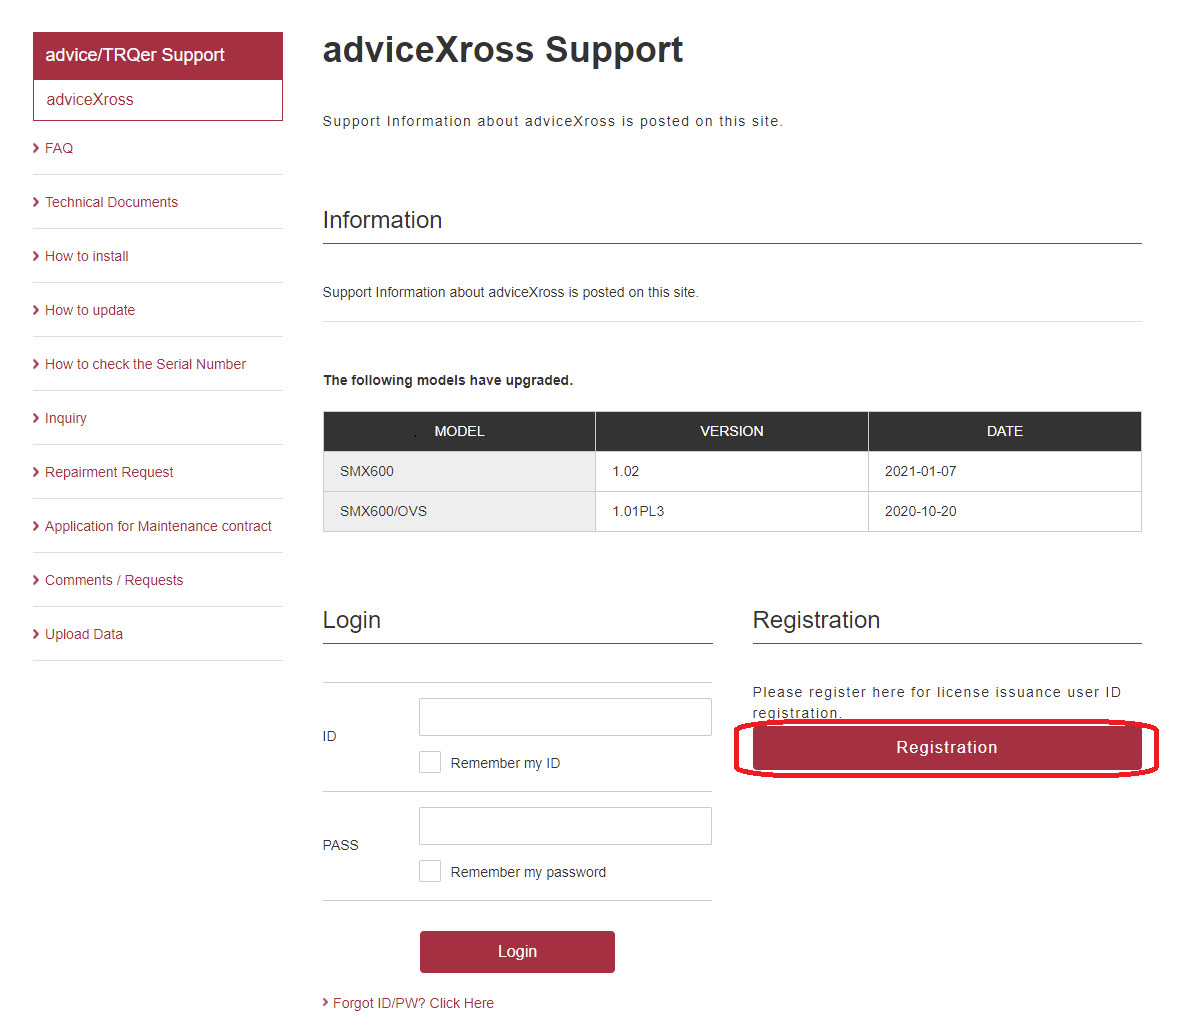Click the DATE column header
Screen dimensions: 1186x1032
1004,431
